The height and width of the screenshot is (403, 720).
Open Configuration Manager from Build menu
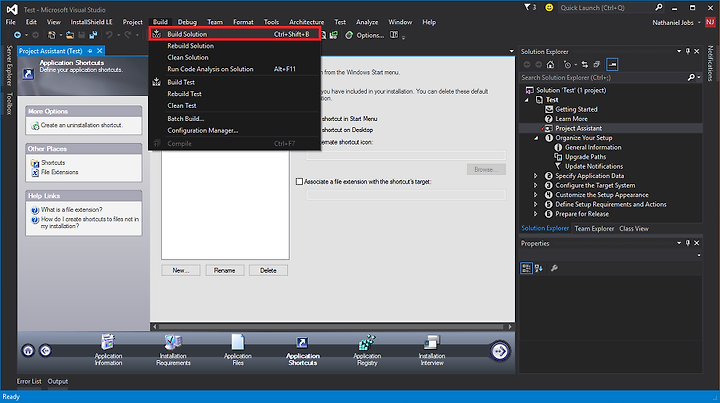click(x=235, y=130)
